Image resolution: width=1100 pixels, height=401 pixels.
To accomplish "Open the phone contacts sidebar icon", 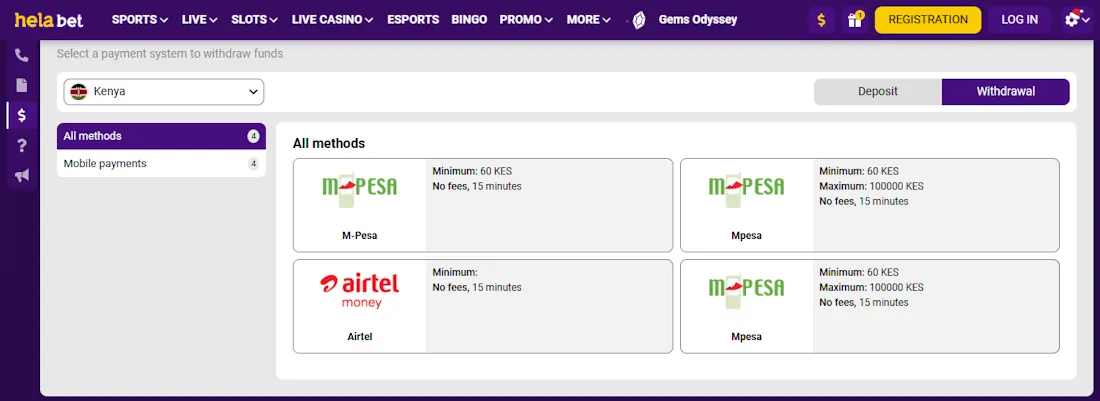I will (22, 55).
